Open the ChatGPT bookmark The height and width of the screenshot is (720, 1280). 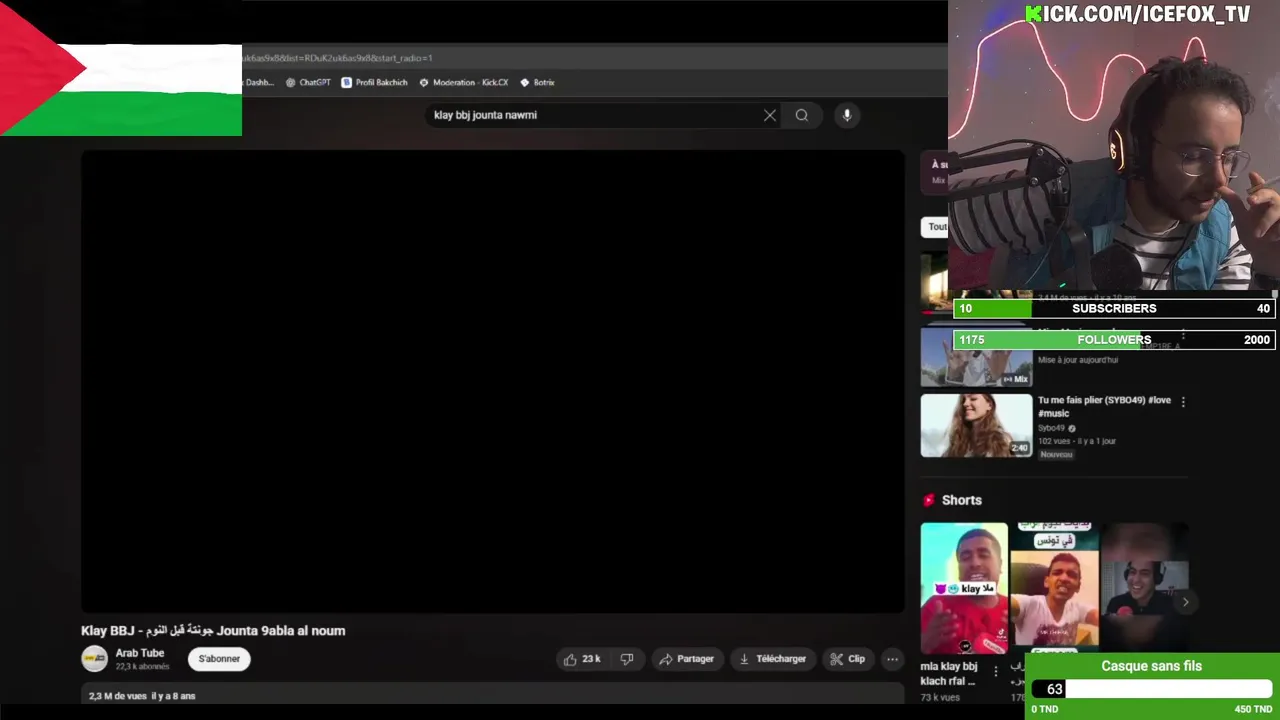tap(308, 82)
